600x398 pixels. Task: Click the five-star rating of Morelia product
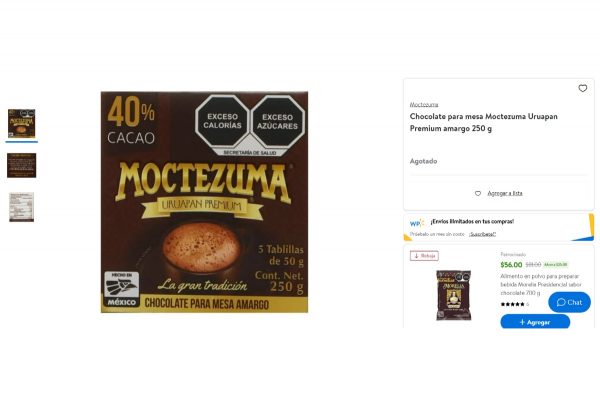[512, 304]
